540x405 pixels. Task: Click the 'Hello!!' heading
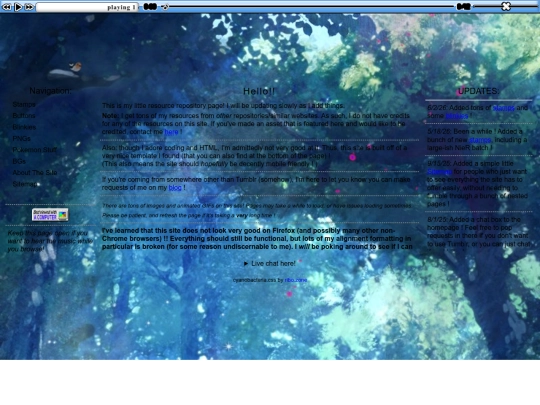point(259,92)
